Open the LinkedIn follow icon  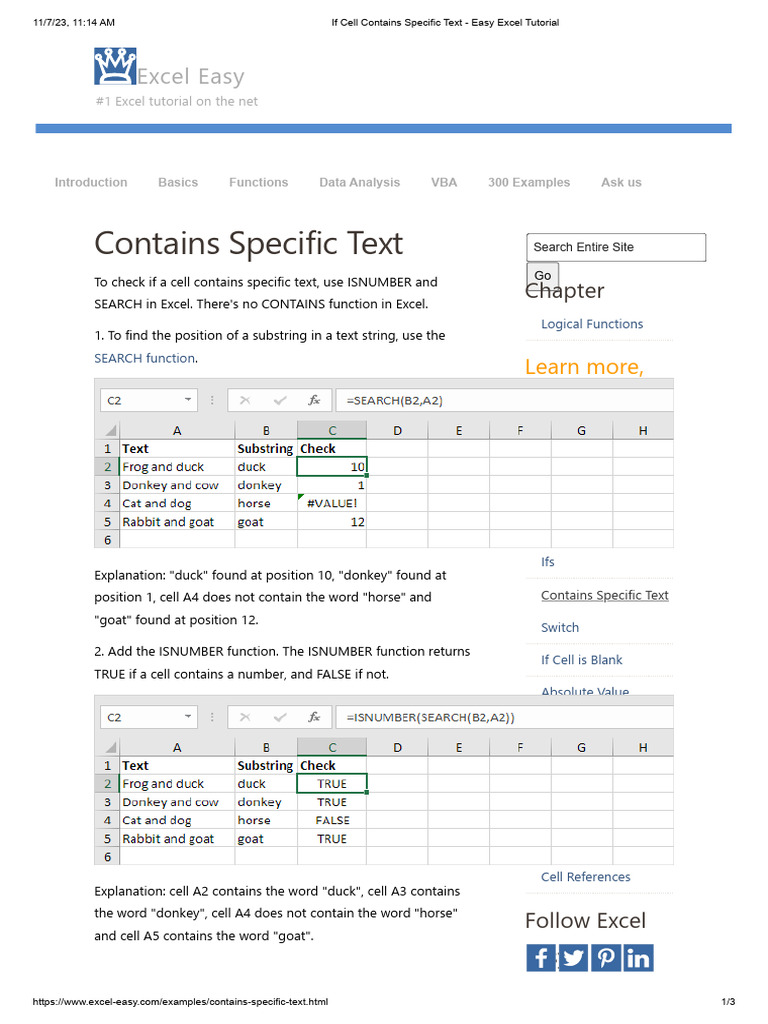click(638, 958)
